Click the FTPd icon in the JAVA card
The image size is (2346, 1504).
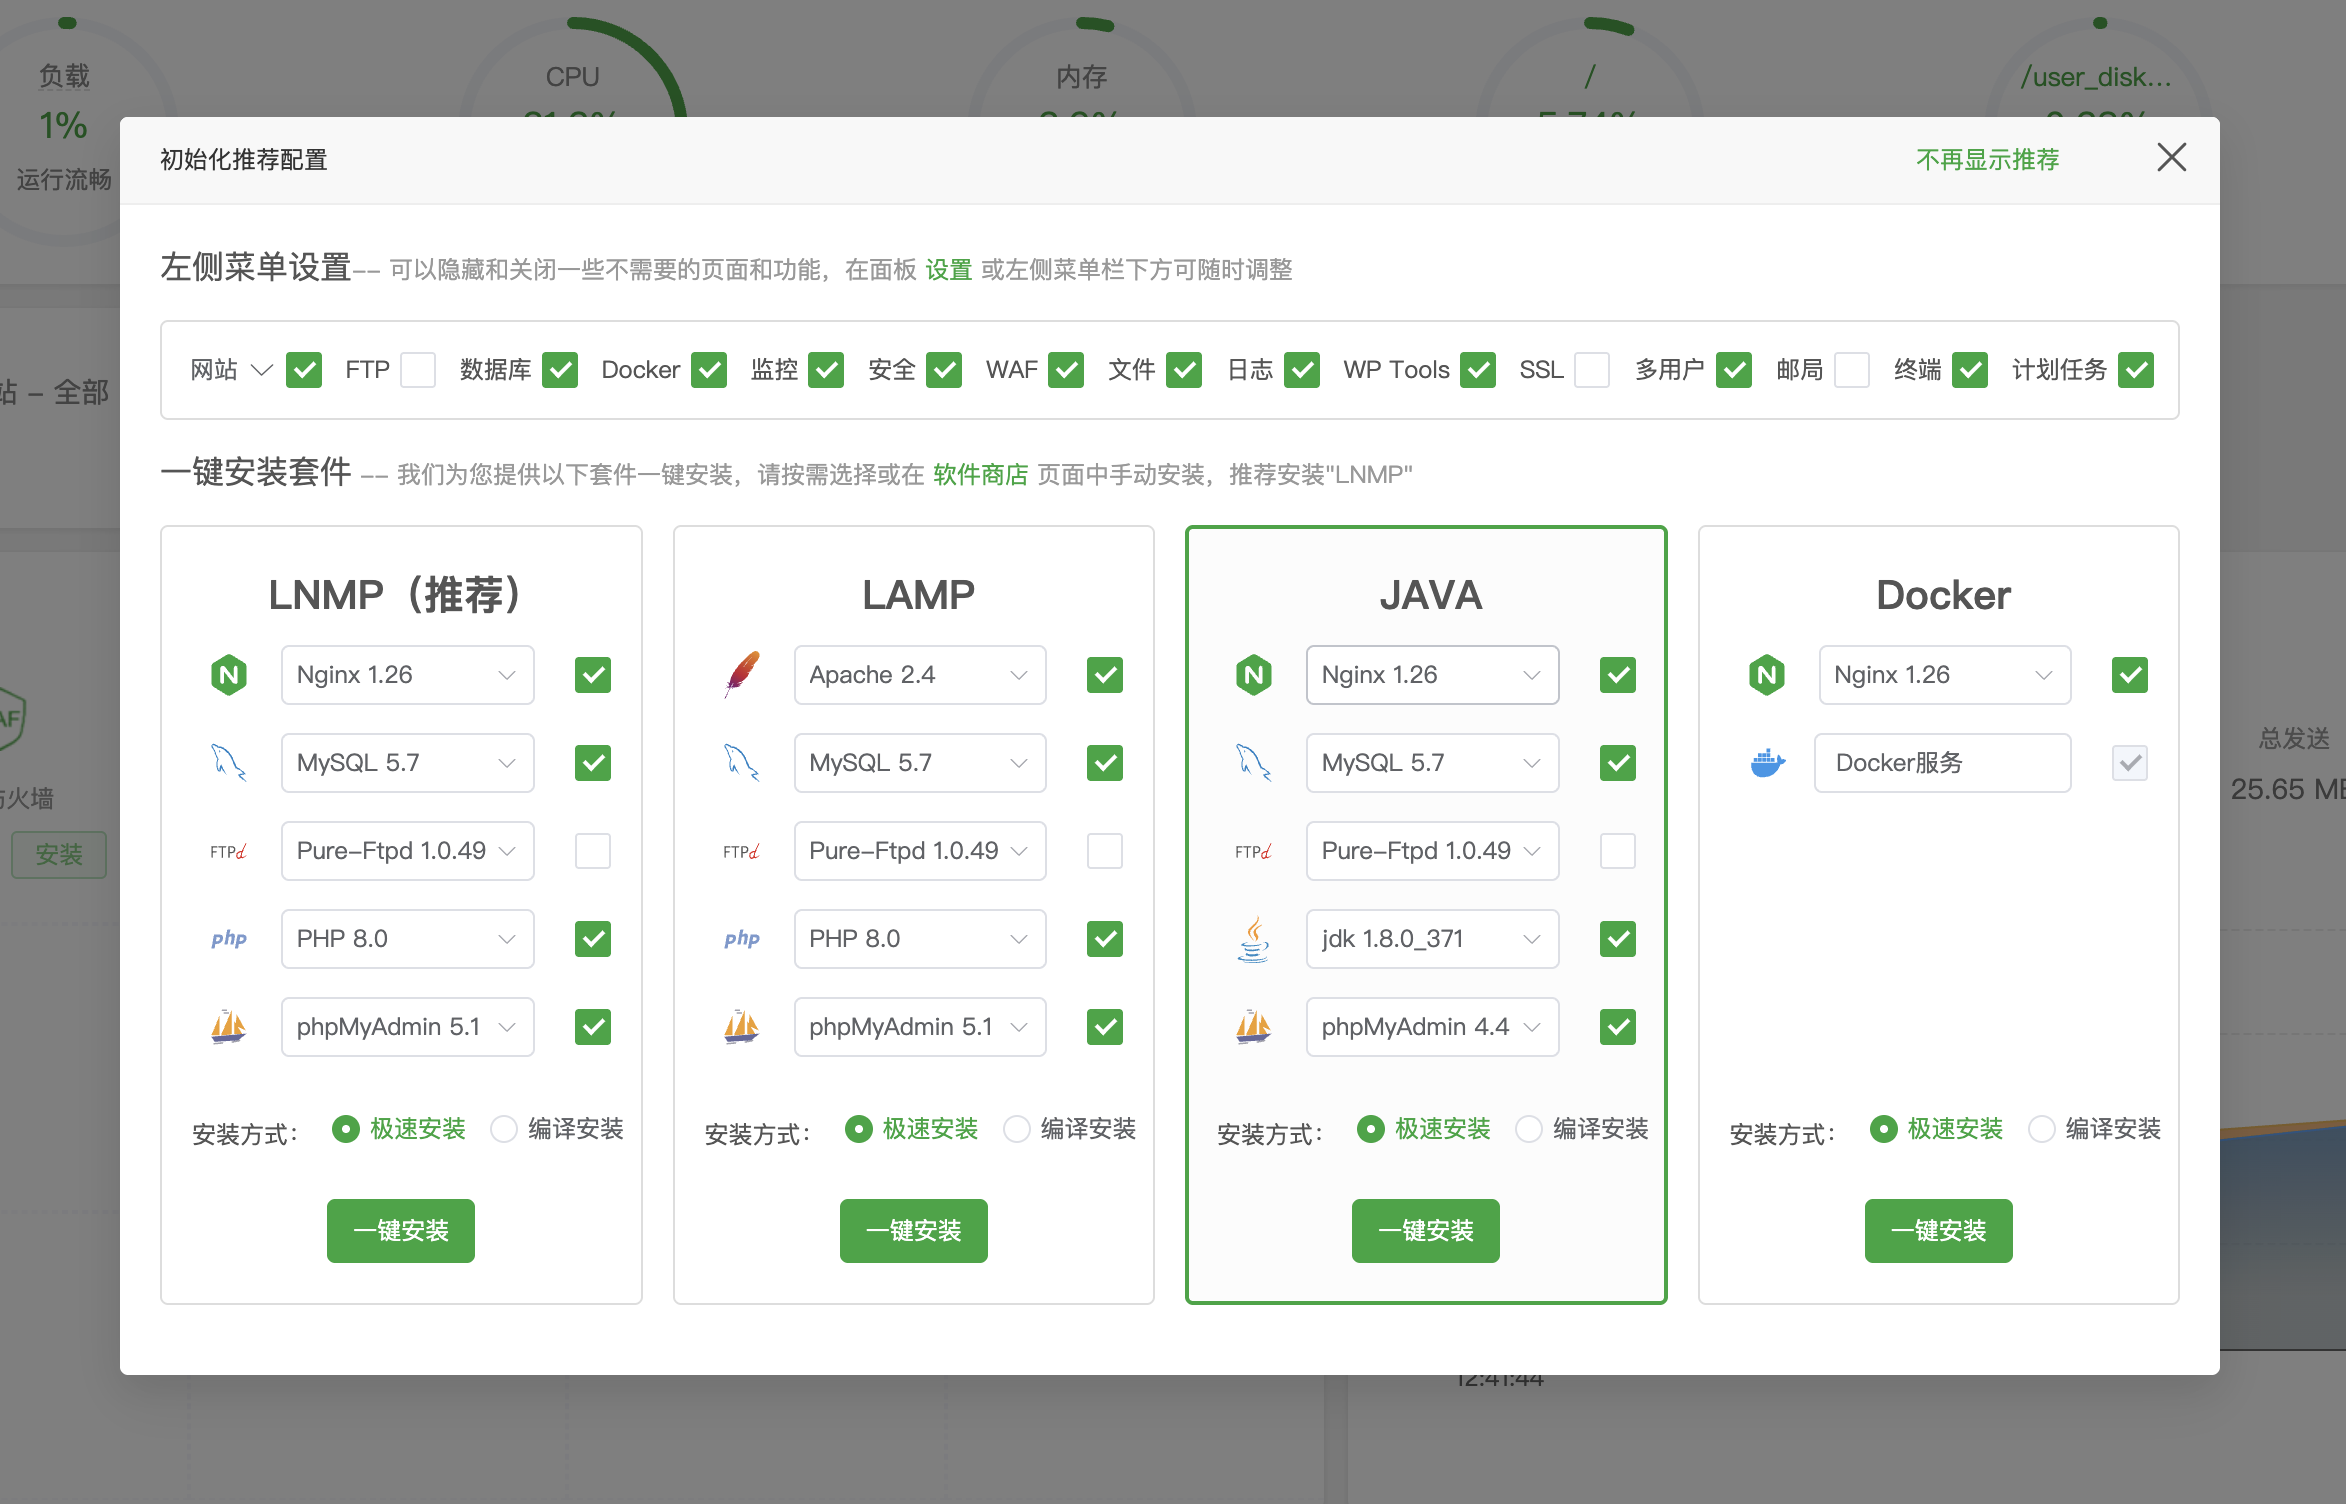point(1254,851)
